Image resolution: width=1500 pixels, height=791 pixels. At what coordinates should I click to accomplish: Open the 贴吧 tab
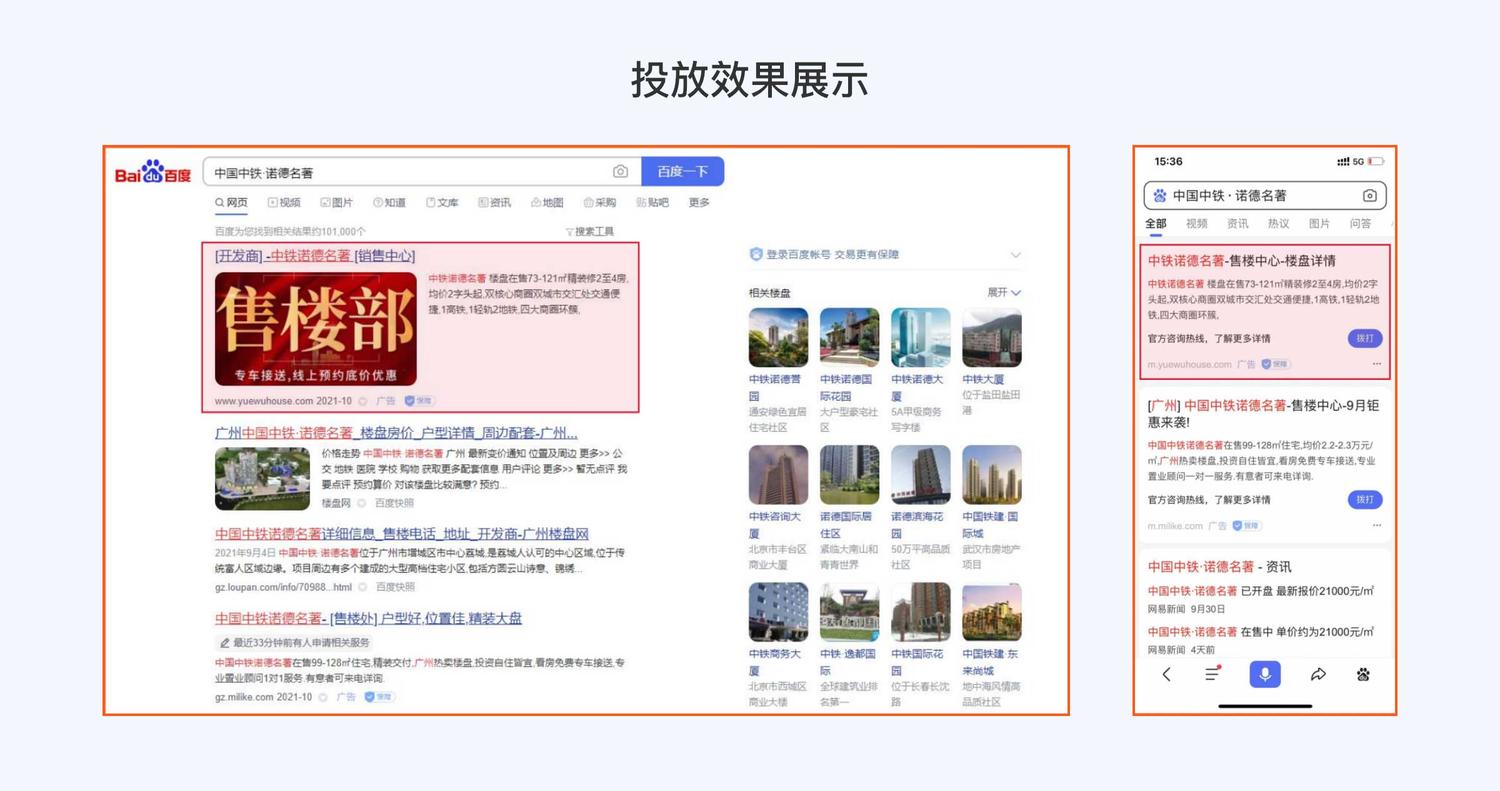click(x=652, y=202)
